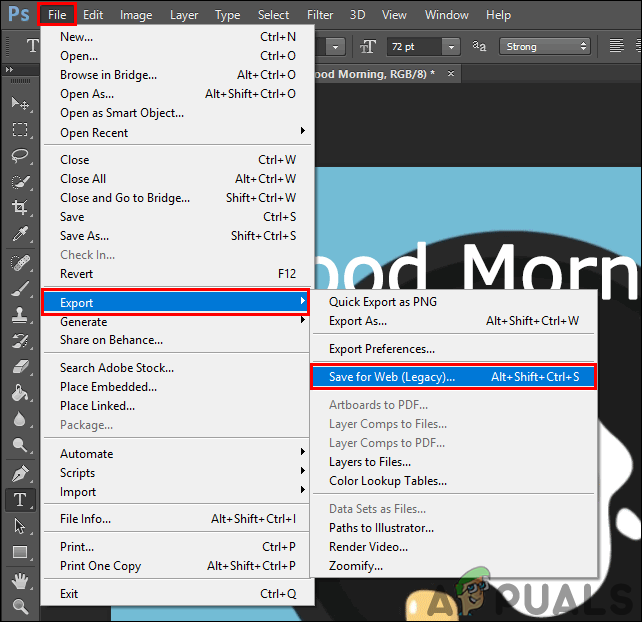Select the Zoom tool
This screenshot has height=622, width=642.
tap(20, 606)
